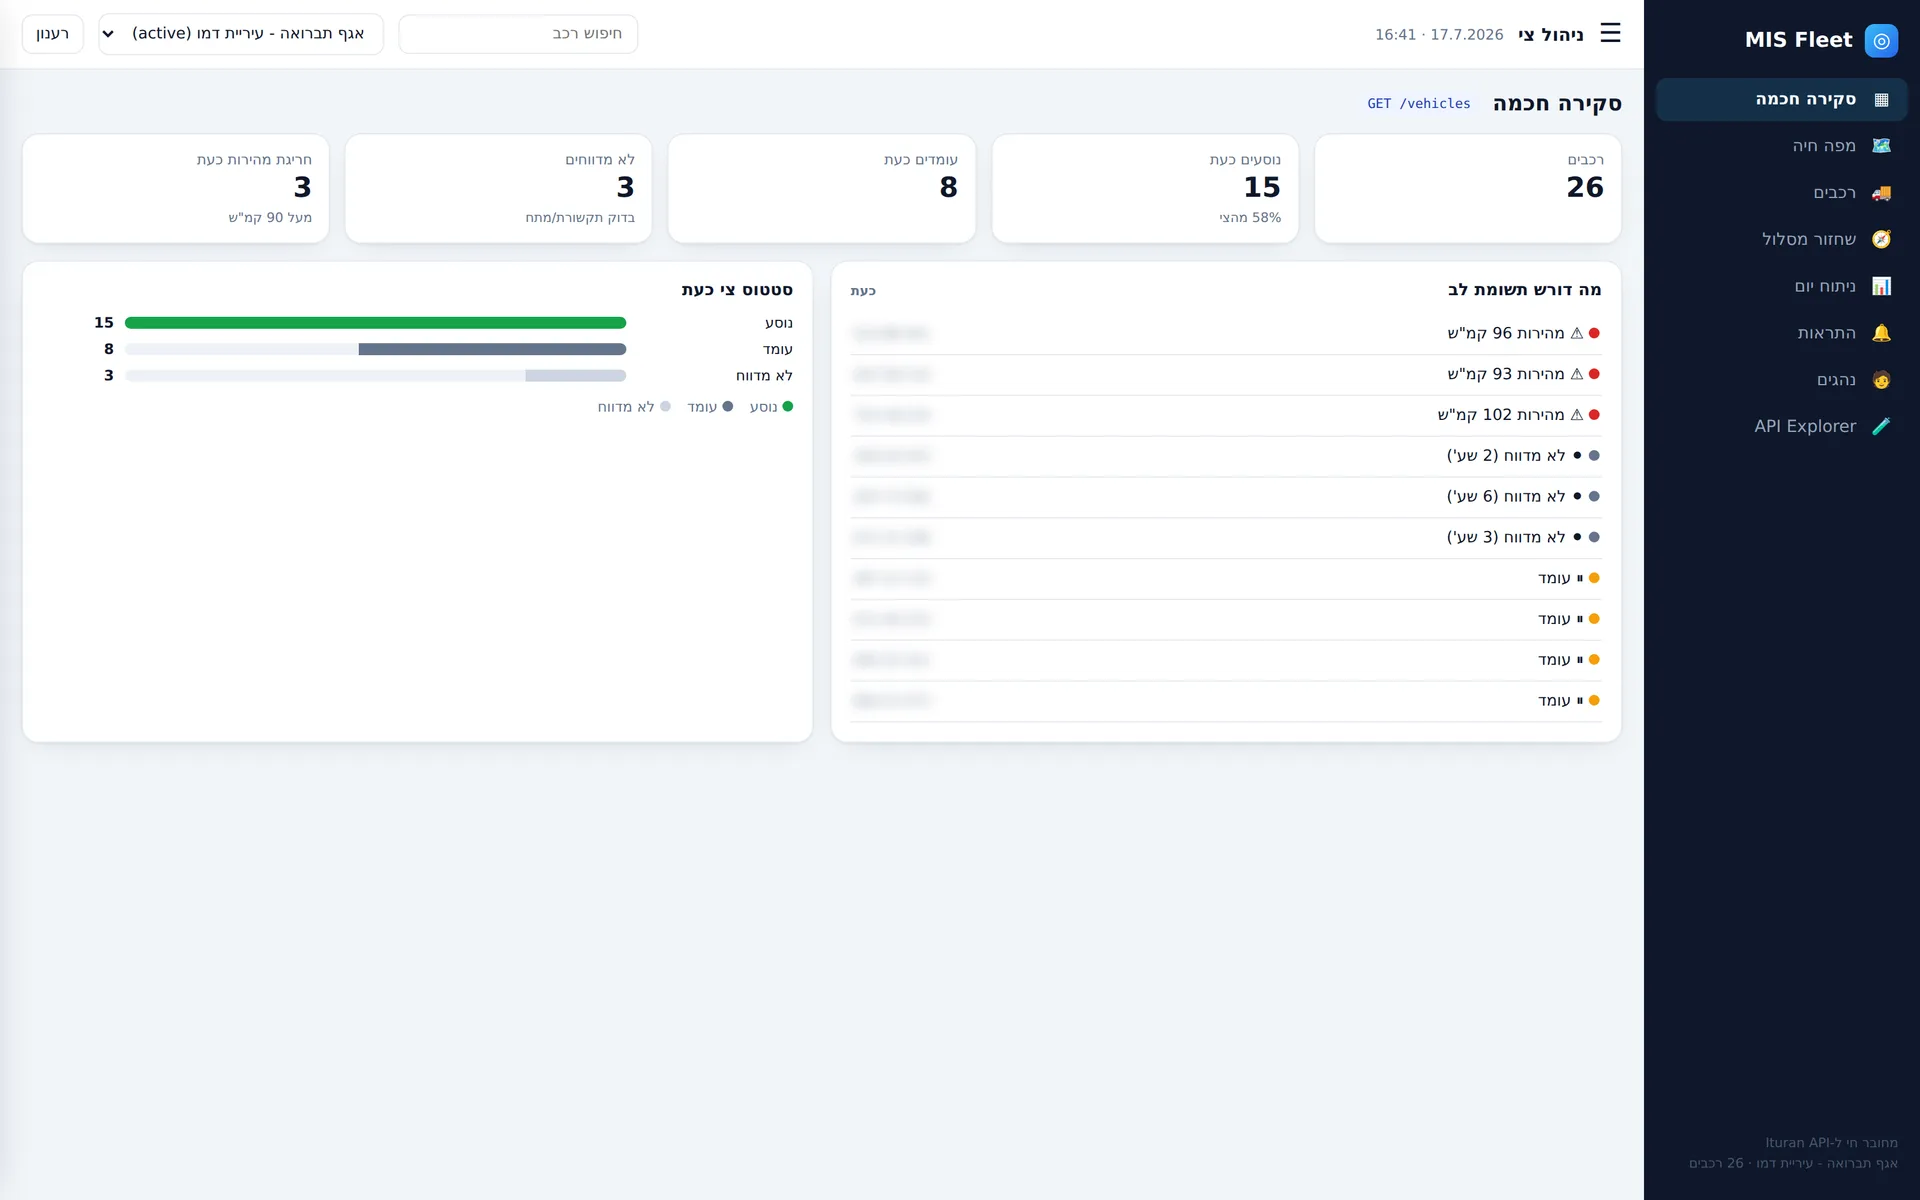Click the truck icon next to רכבים
Screen dimensions: 1920x1200
point(1881,193)
